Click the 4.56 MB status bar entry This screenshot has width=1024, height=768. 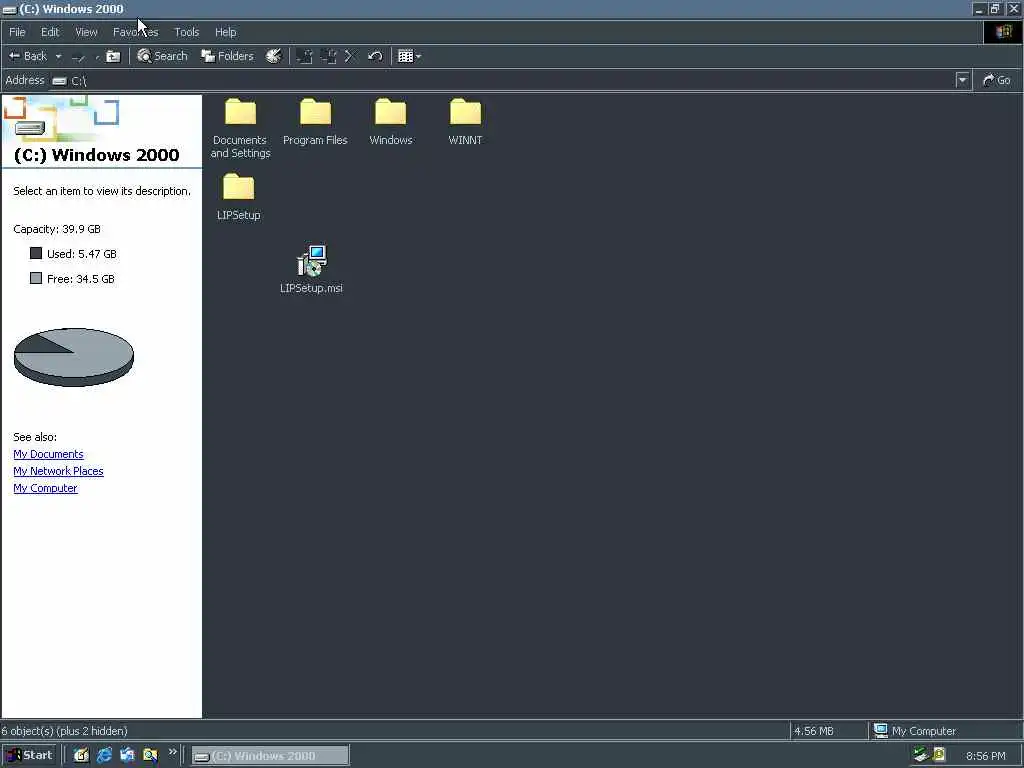(814, 731)
